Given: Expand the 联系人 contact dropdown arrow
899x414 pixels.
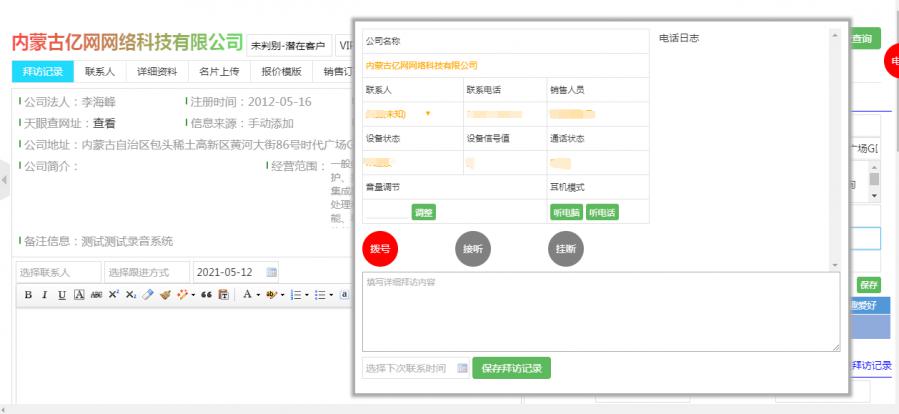Looking at the screenshot, I should click(428, 114).
